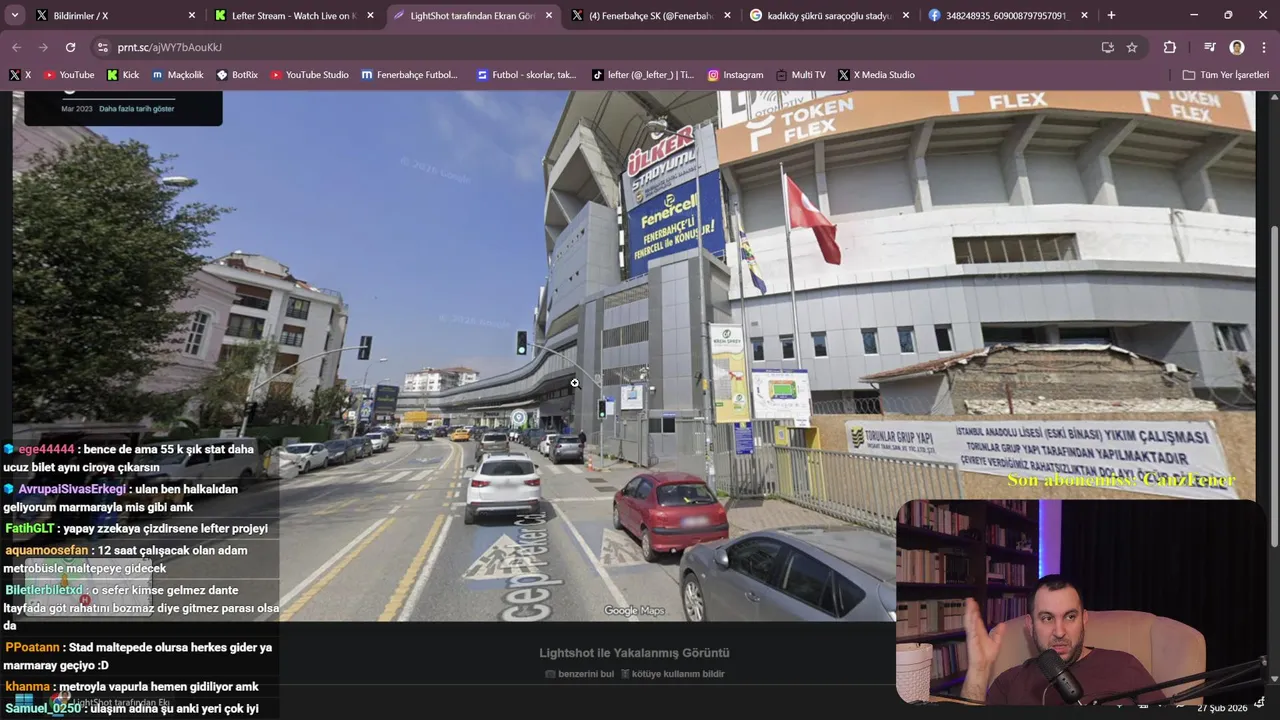Screen dimensions: 1280x720
Task: Expand the Tüm Yer İşaretleri folder
Action: (1225, 75)
